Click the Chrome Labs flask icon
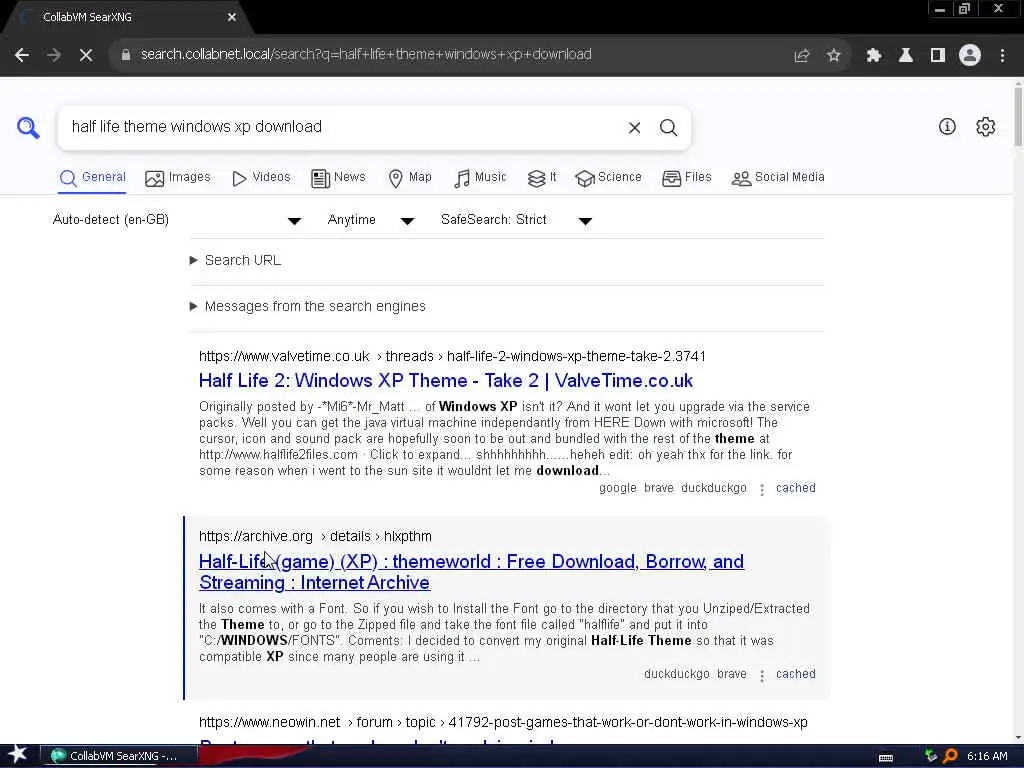Viewport: 1024px width, 768px height. coord(905,56)
